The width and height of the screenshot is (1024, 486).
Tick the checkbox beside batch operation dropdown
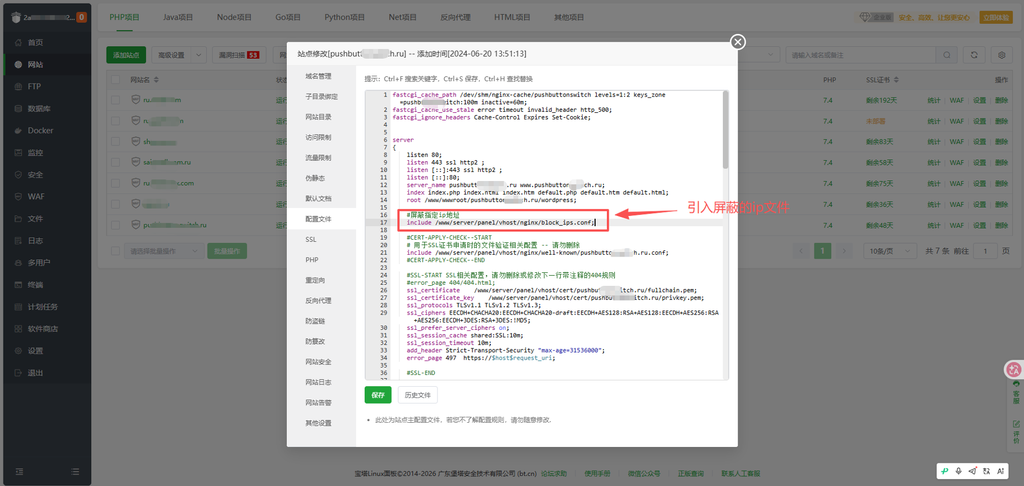pos(116,251)
